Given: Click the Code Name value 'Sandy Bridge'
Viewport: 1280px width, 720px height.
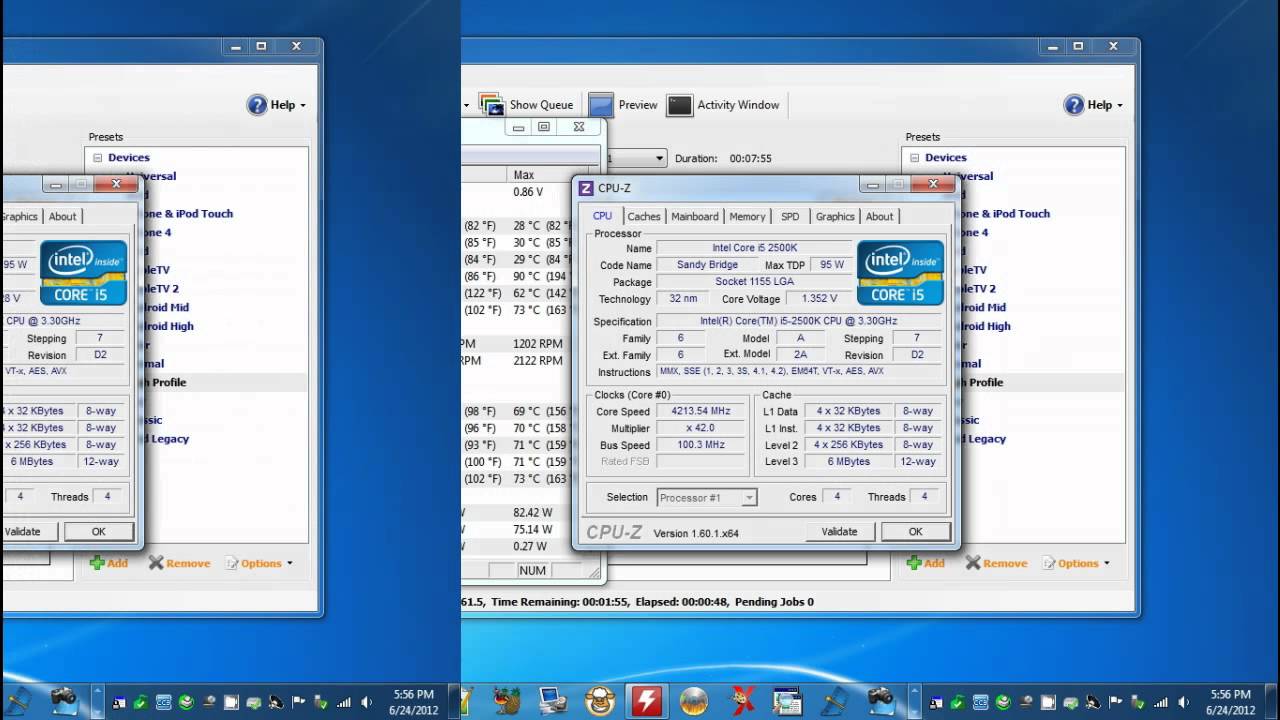Looking at the screenshot, I should (707, 265).
